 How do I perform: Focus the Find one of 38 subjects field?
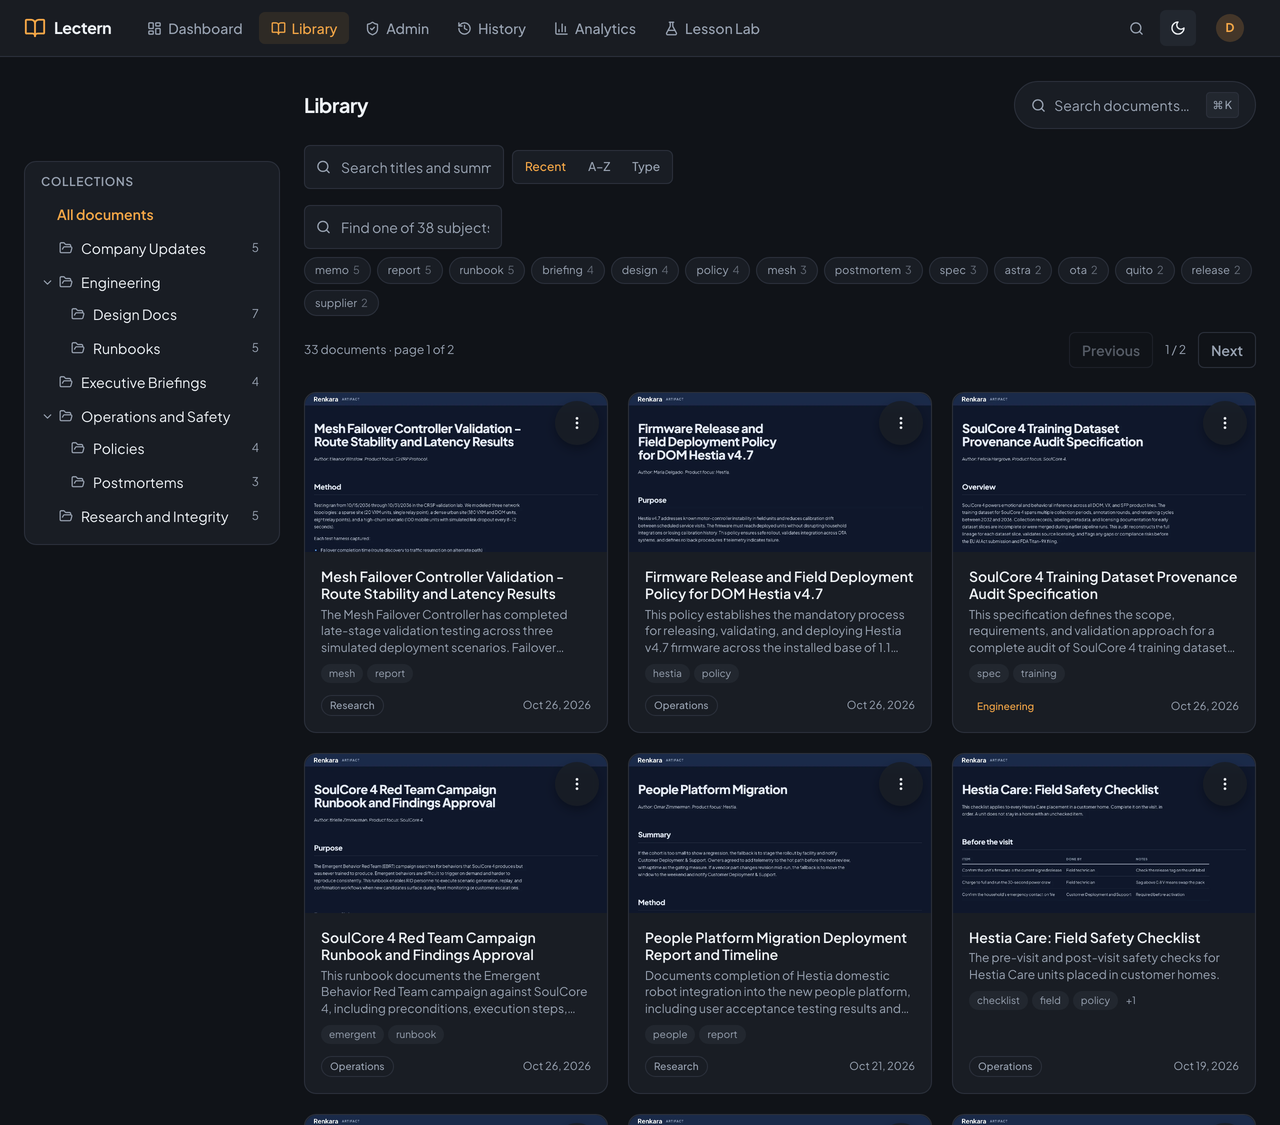point(403,227)
